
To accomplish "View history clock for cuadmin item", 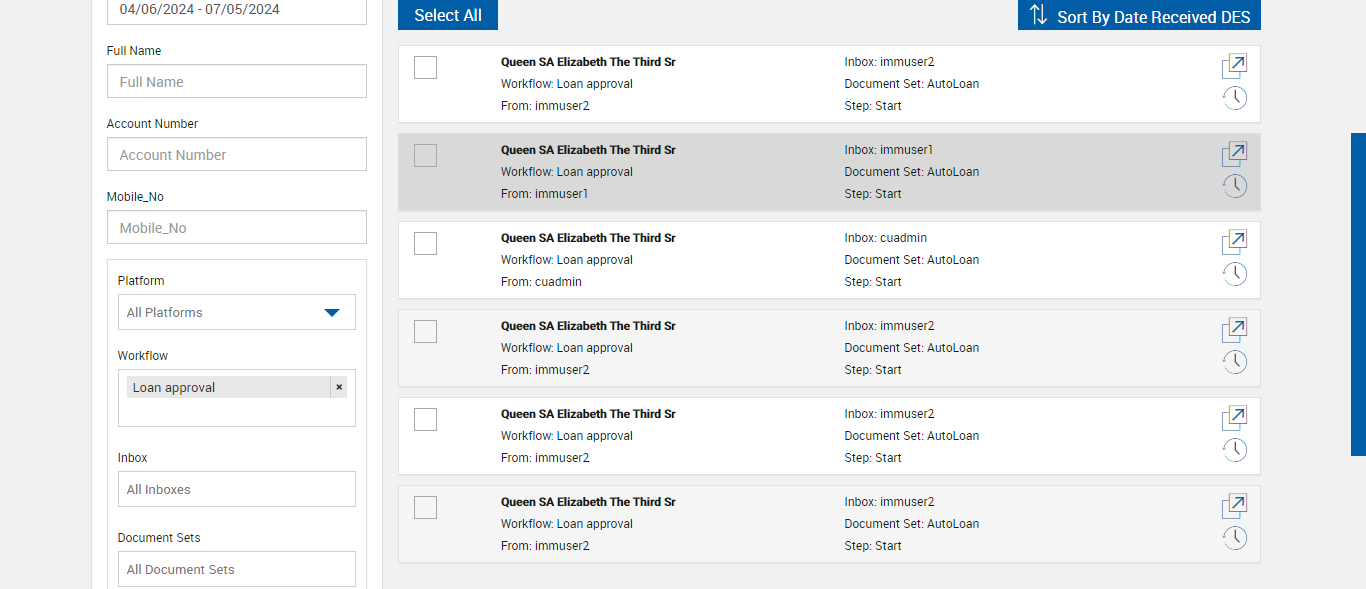I will (1235, 274).
